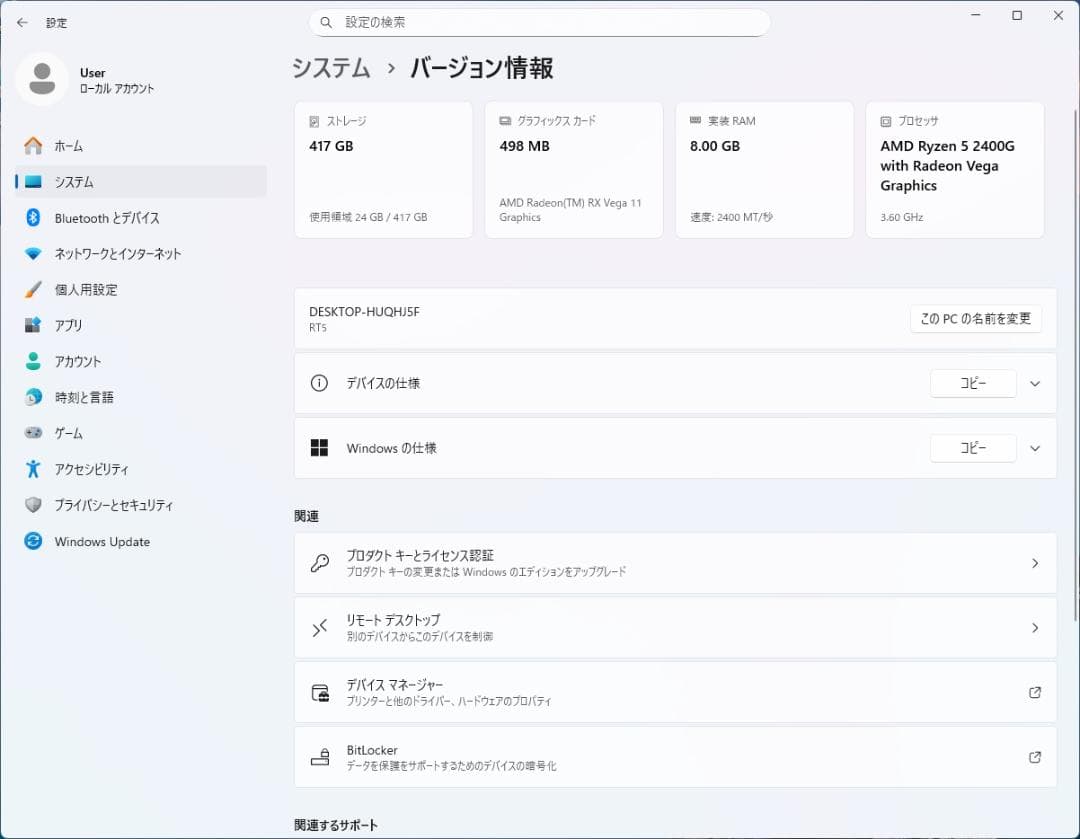This screenshot has height=839, width=1080.
Task: Click the ストレージ card disk icon
Action: point(314,121)
